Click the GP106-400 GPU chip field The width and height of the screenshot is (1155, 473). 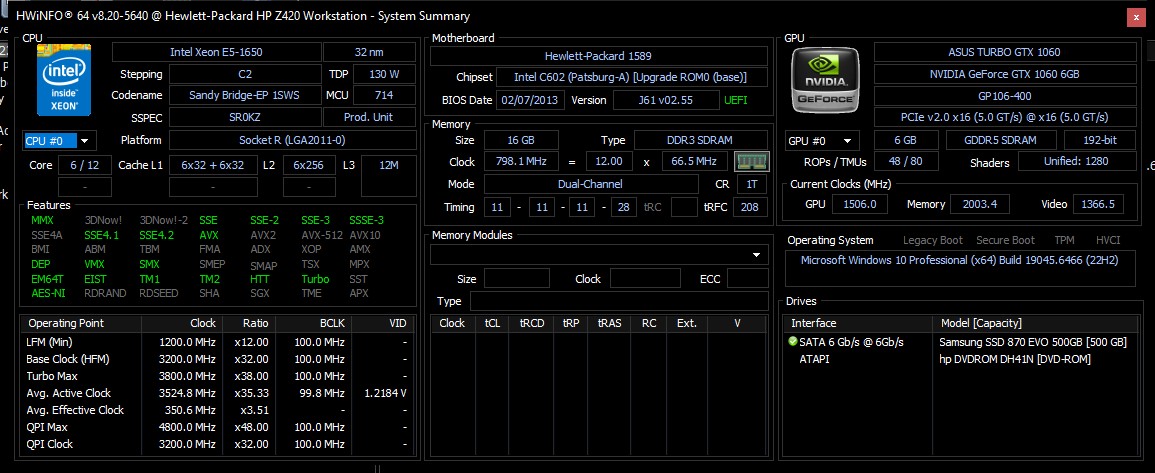point(1005,96)
